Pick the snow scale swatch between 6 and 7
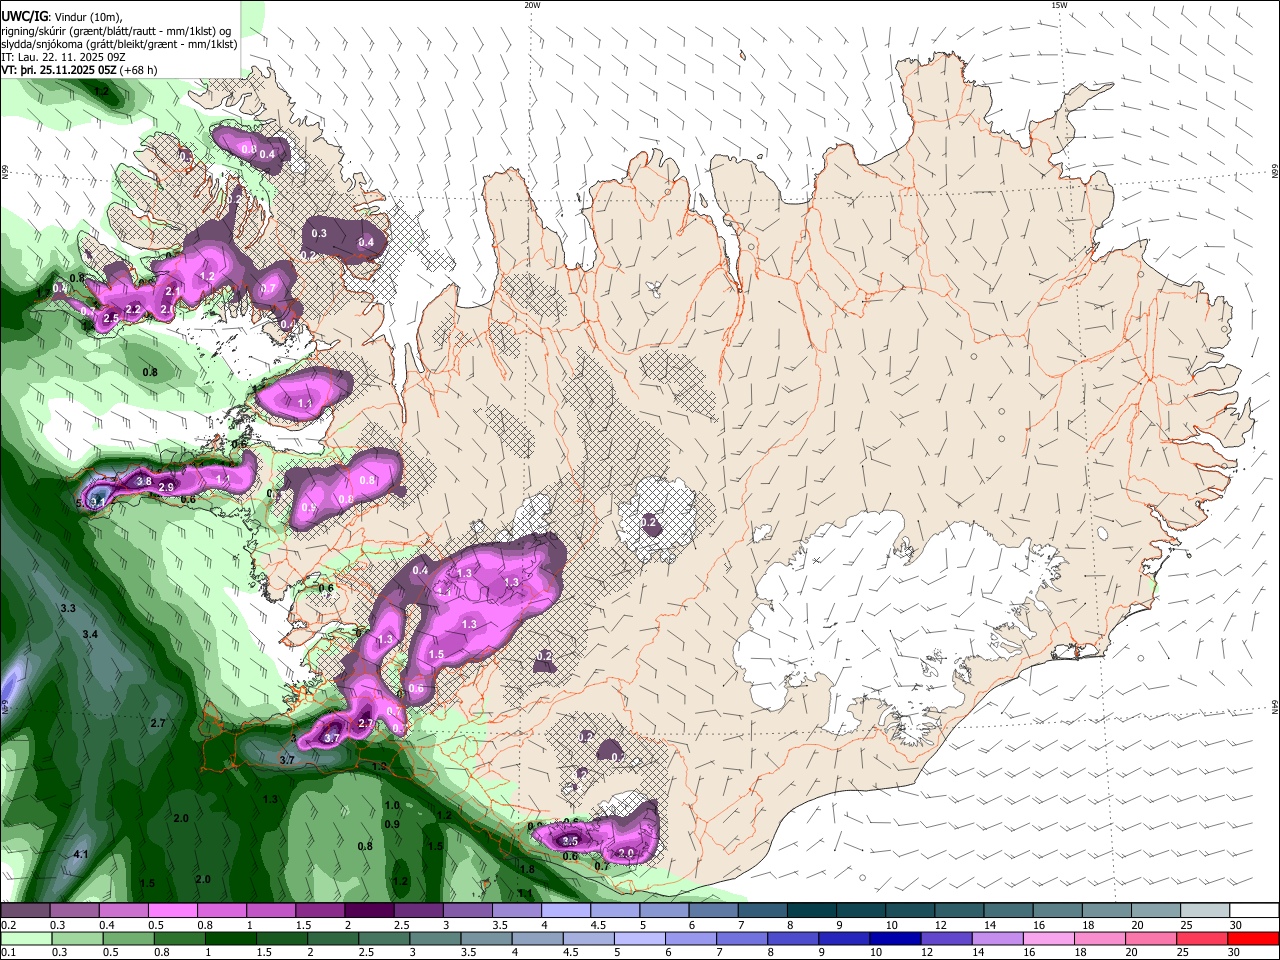Image resolution: width=1280 pixels, height=960 pixels. pos(711,910)
